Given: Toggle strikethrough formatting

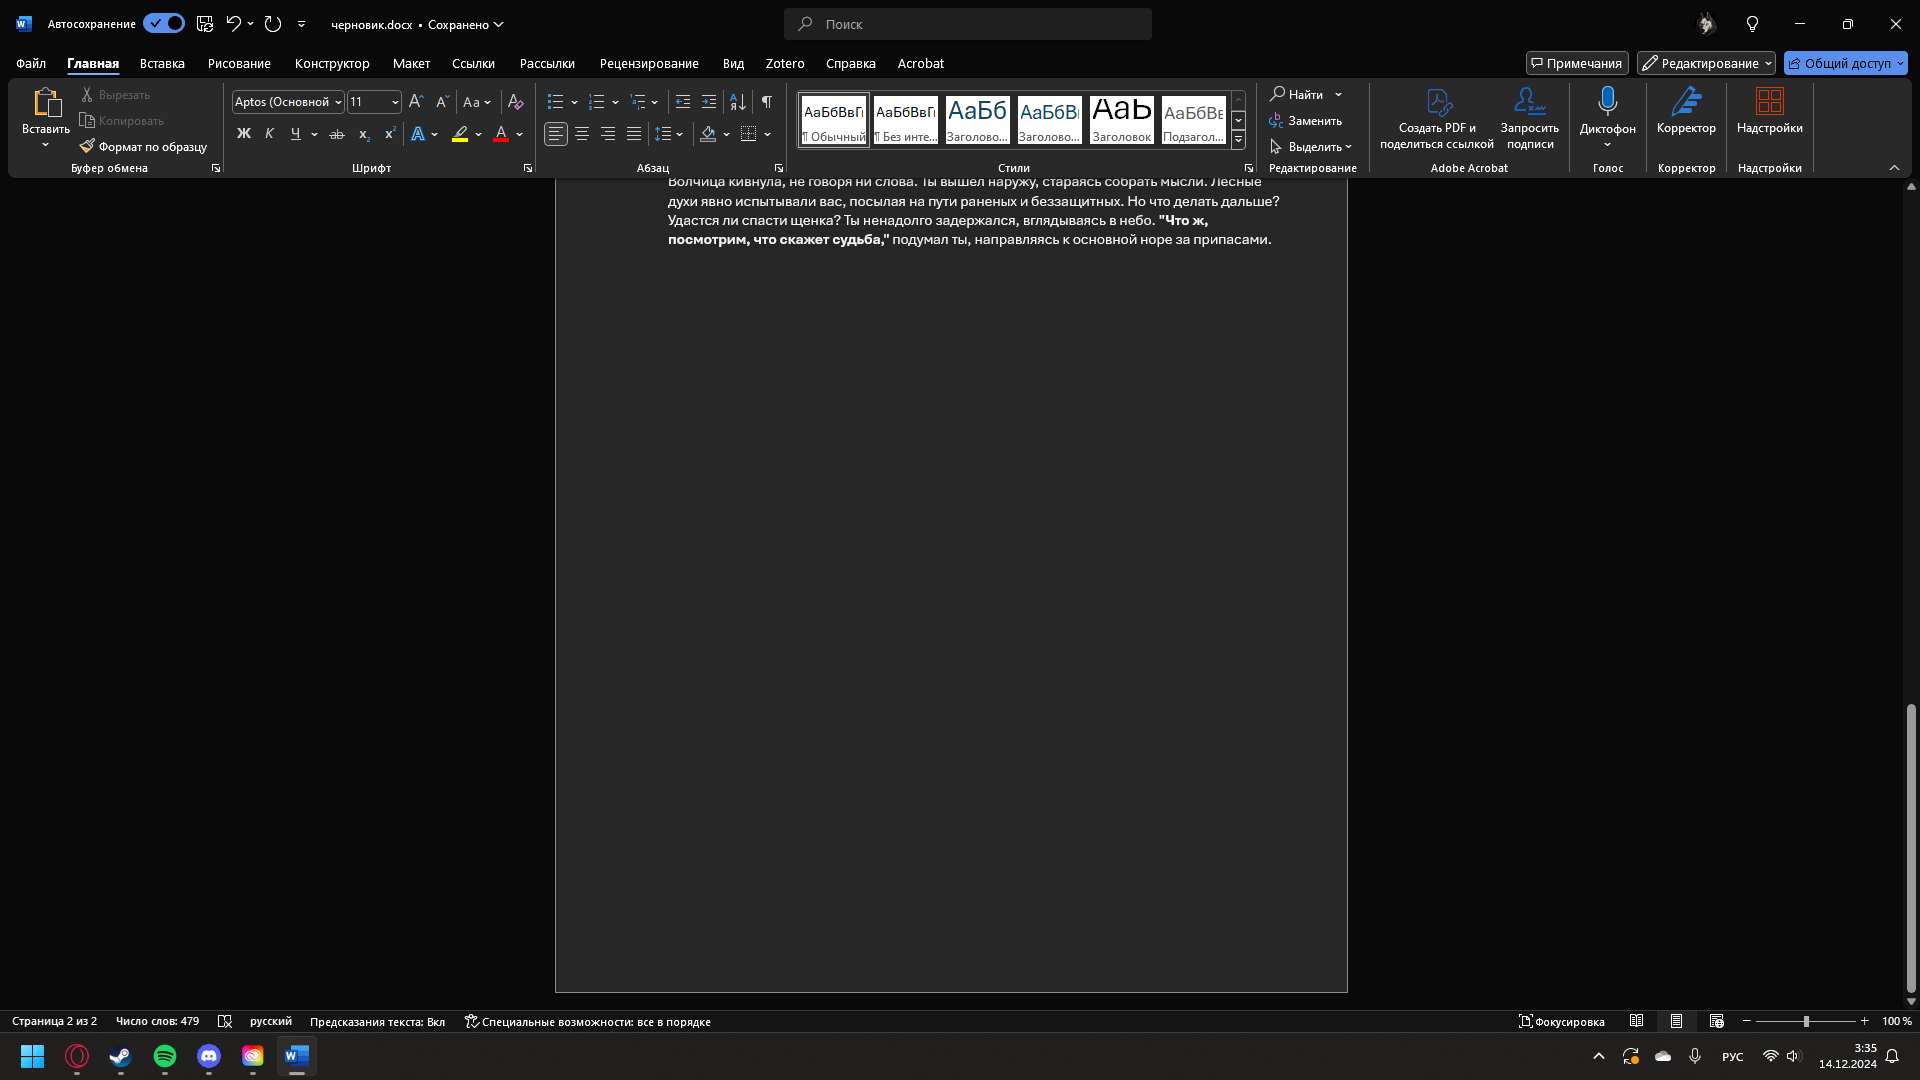Looking at the screenshot, I should (x=337, y=134).
